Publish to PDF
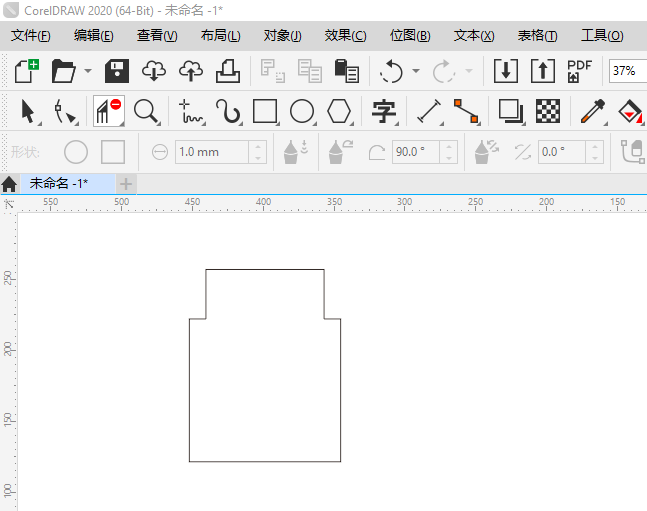This screenshot has height=511, width=647. 579,71
